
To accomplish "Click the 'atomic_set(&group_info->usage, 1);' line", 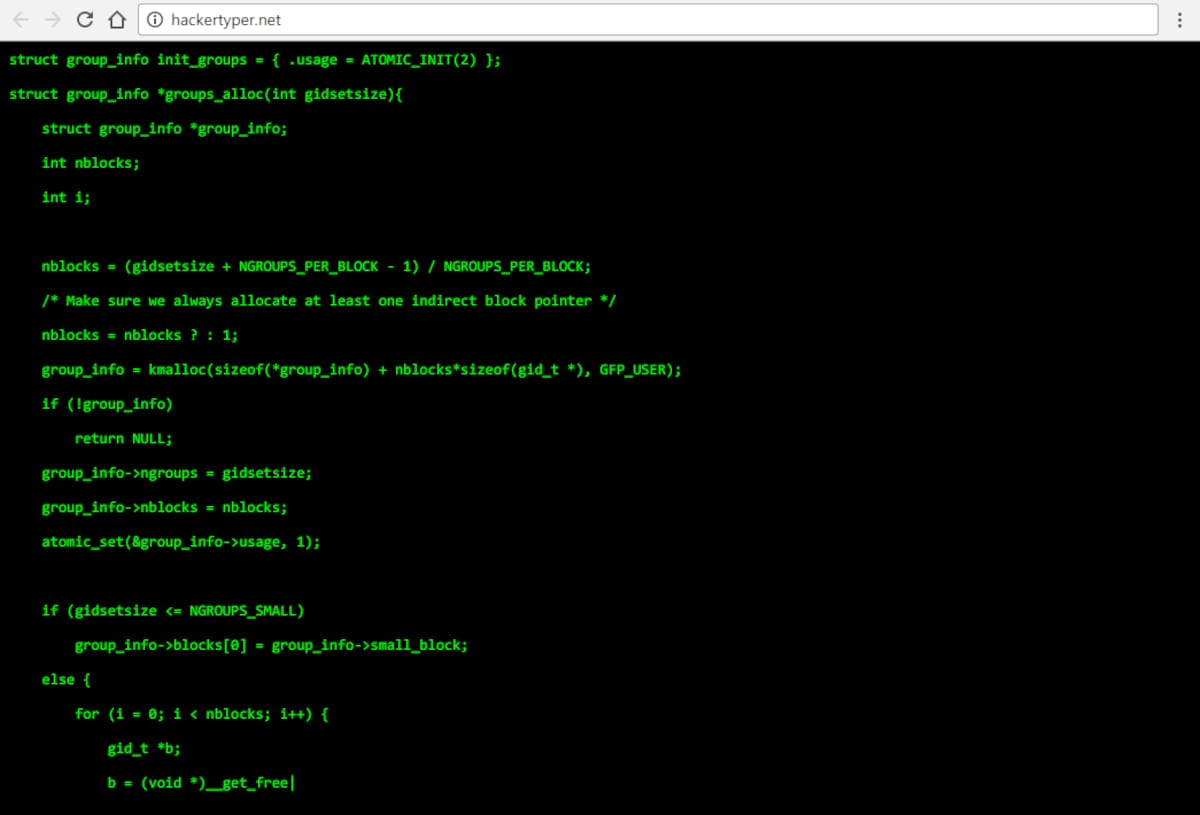I will tap(181, 542).
